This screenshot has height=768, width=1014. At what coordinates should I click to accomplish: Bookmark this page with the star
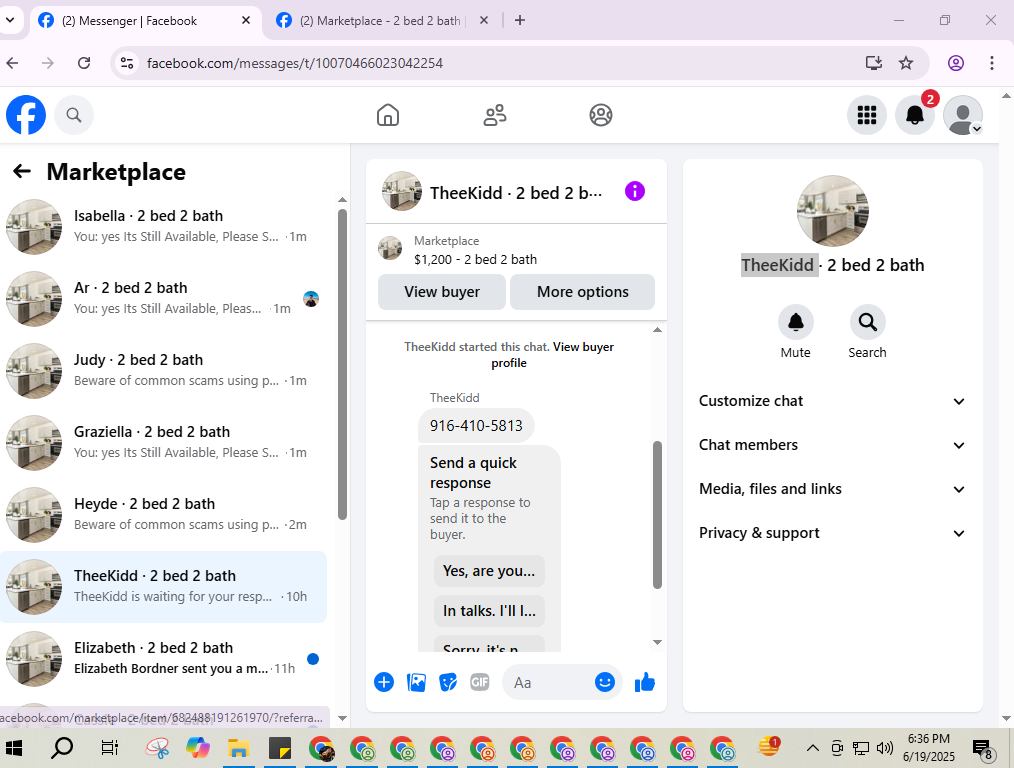pos(906,63)
